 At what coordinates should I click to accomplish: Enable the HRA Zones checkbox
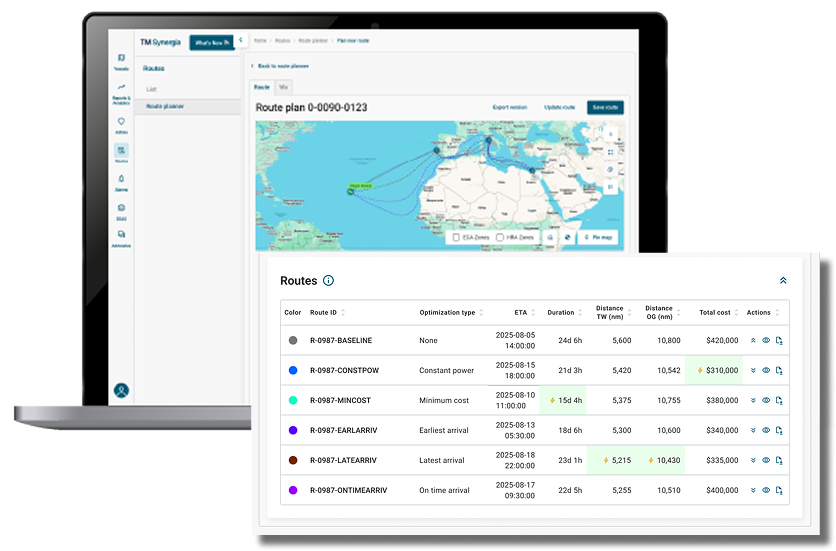(x=500, y=238)
